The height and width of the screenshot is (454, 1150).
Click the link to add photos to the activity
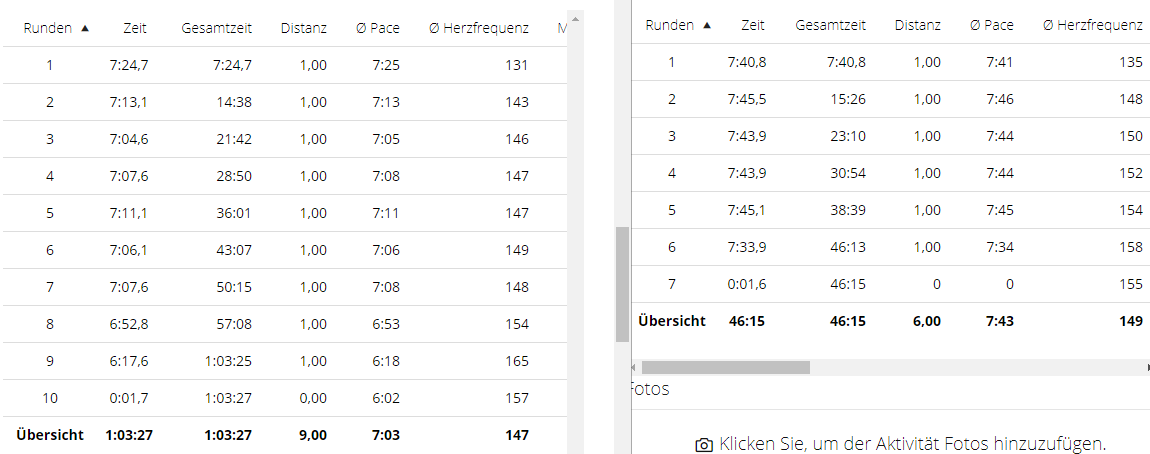(x=912, y=444)
